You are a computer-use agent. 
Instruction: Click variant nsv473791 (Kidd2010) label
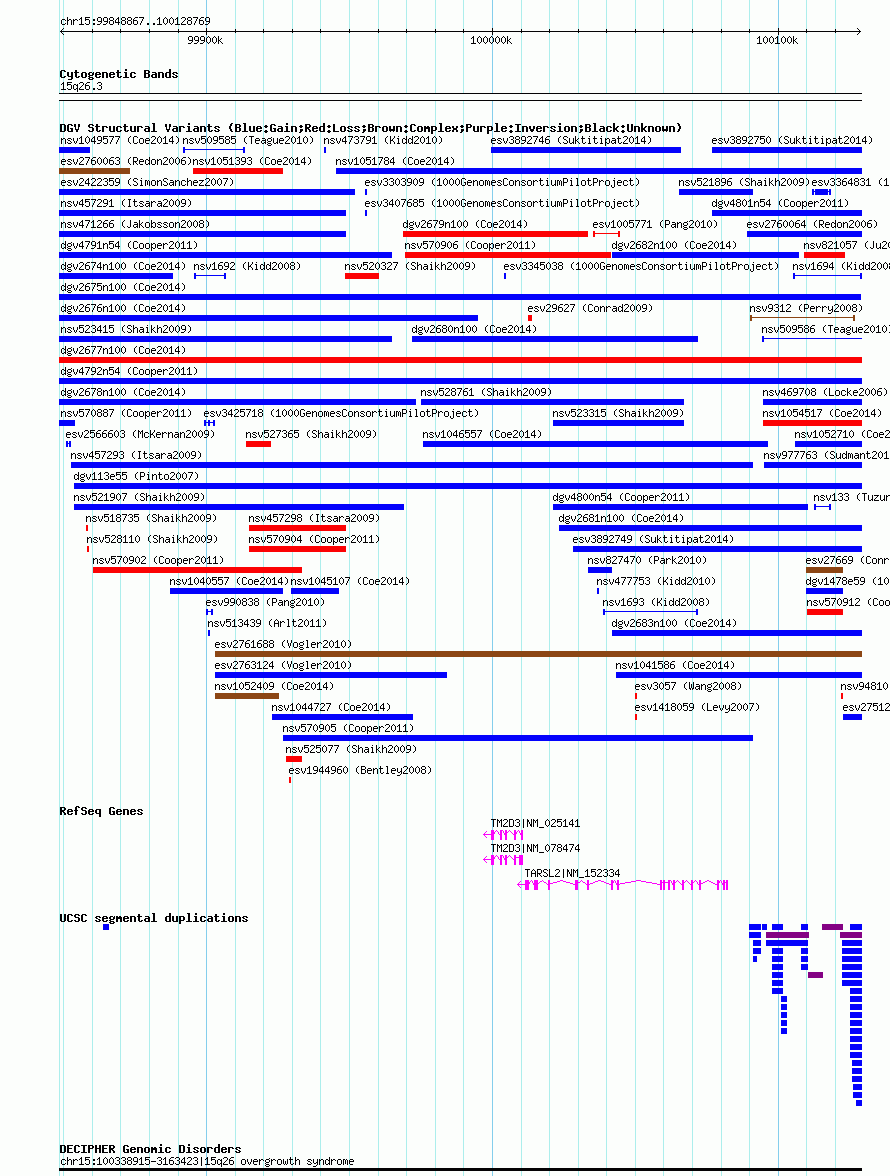pyautogui.click(x=383, y=140)
